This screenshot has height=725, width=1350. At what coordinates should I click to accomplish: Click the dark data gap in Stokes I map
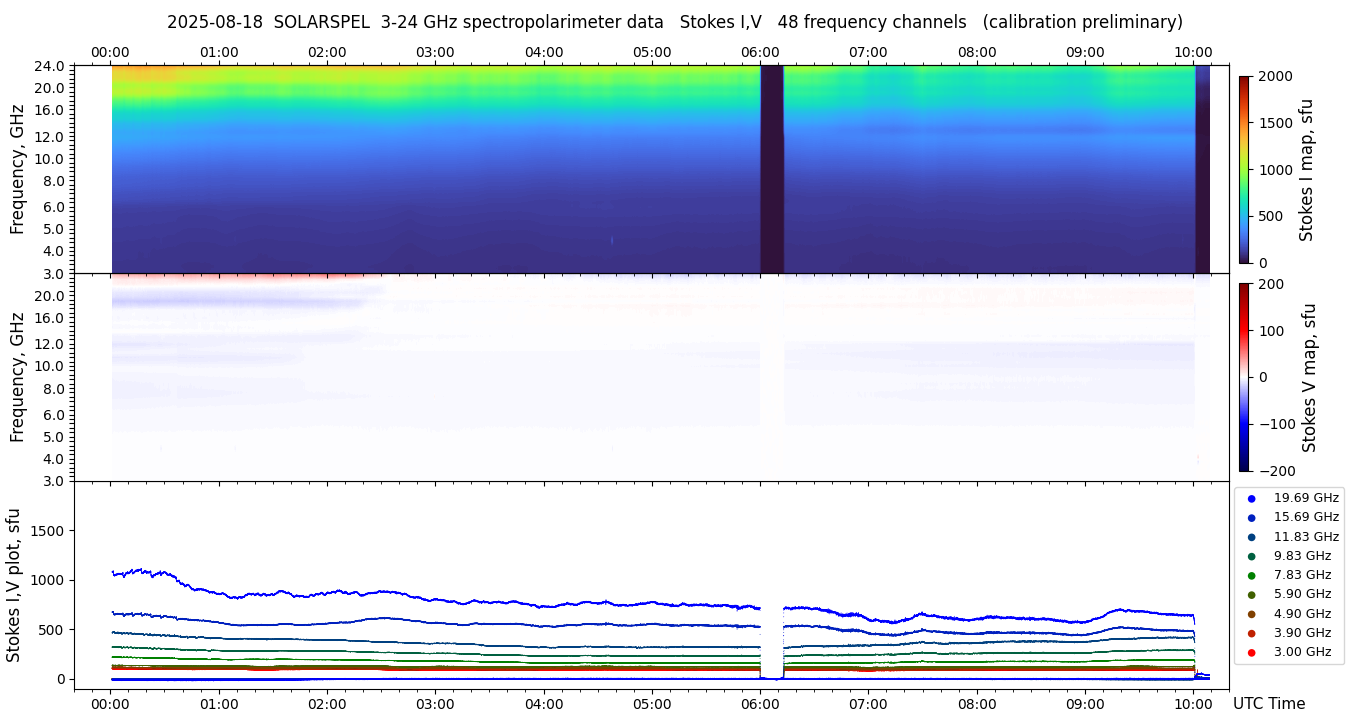pos(771,169)
